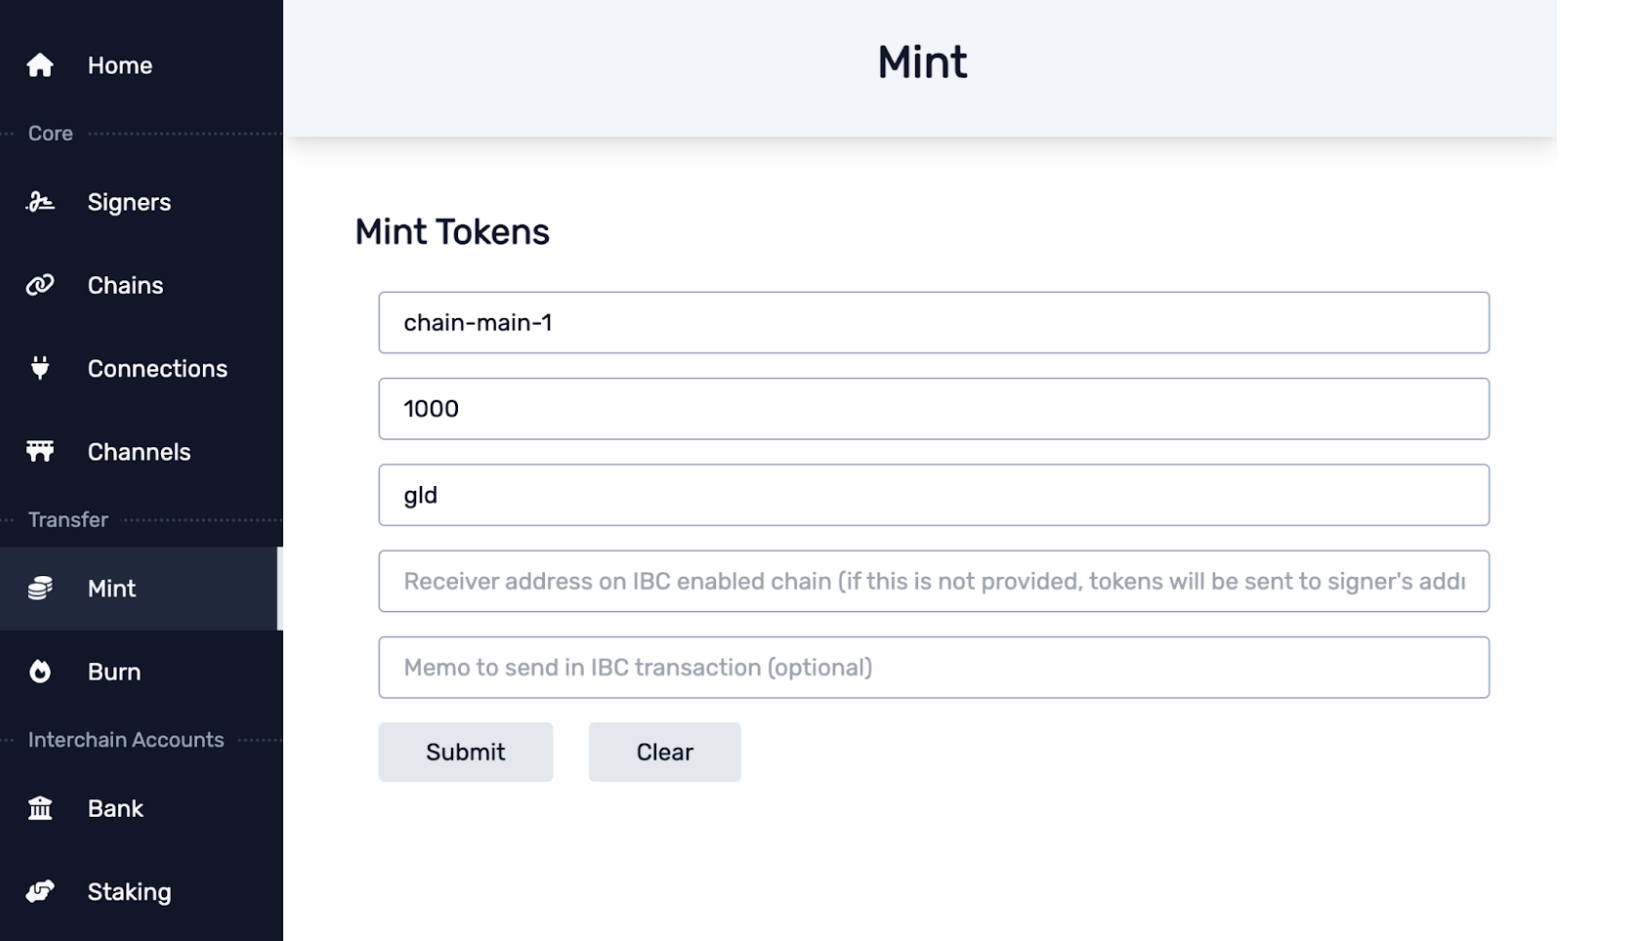Open the Signers menu item
The image size is (1626, 941).
[129, 203]
